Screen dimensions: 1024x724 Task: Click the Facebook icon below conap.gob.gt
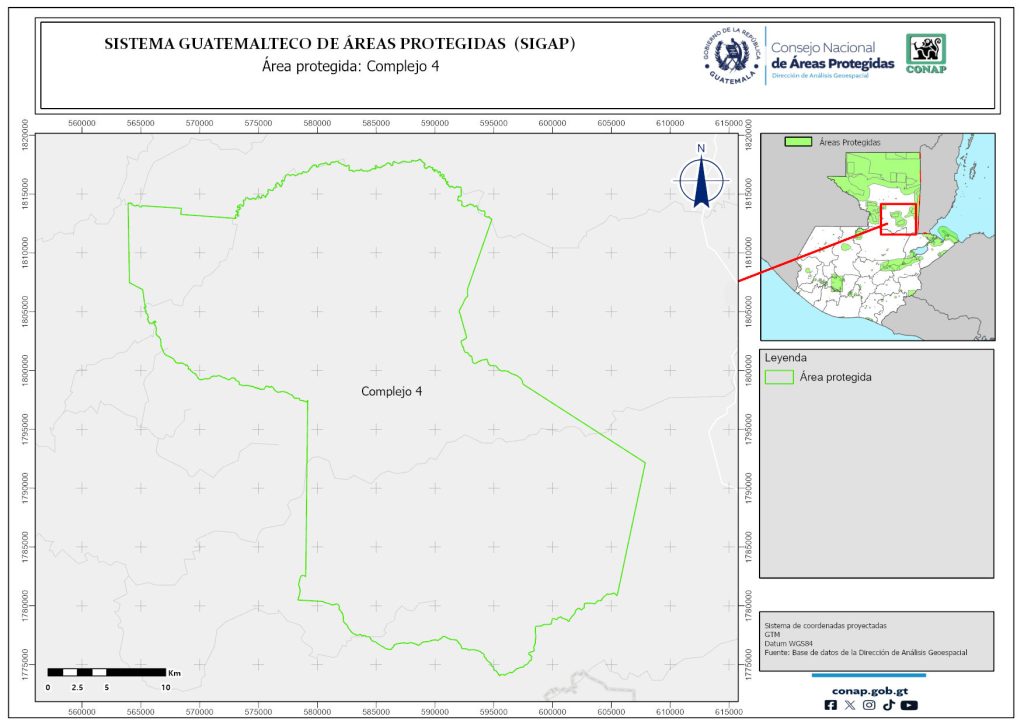pyautogui.click(x=831, y=705)
